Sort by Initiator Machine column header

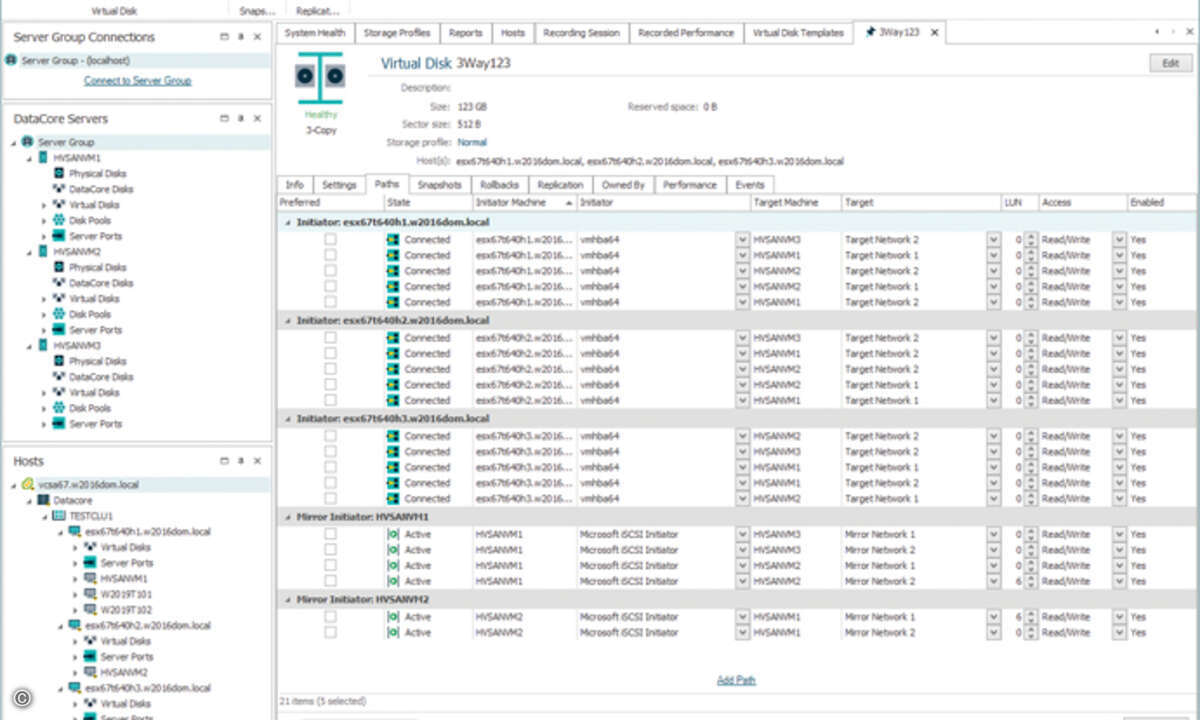[x=524, y=202]
